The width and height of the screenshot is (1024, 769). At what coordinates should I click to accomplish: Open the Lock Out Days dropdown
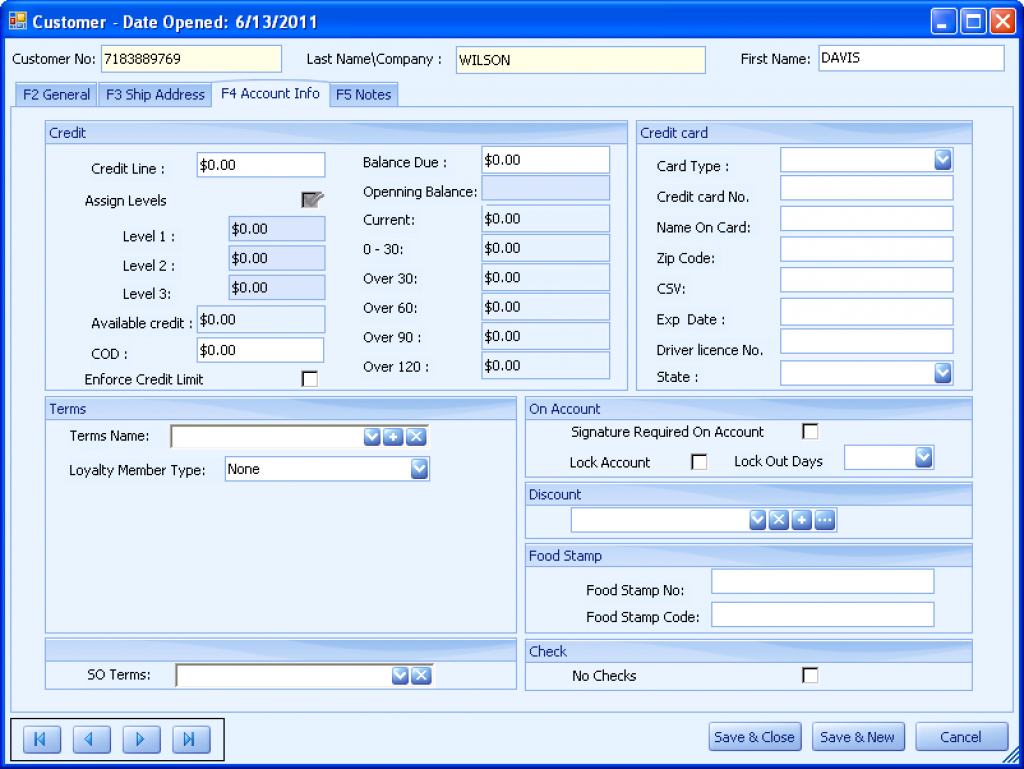click(x=926, y=457)
